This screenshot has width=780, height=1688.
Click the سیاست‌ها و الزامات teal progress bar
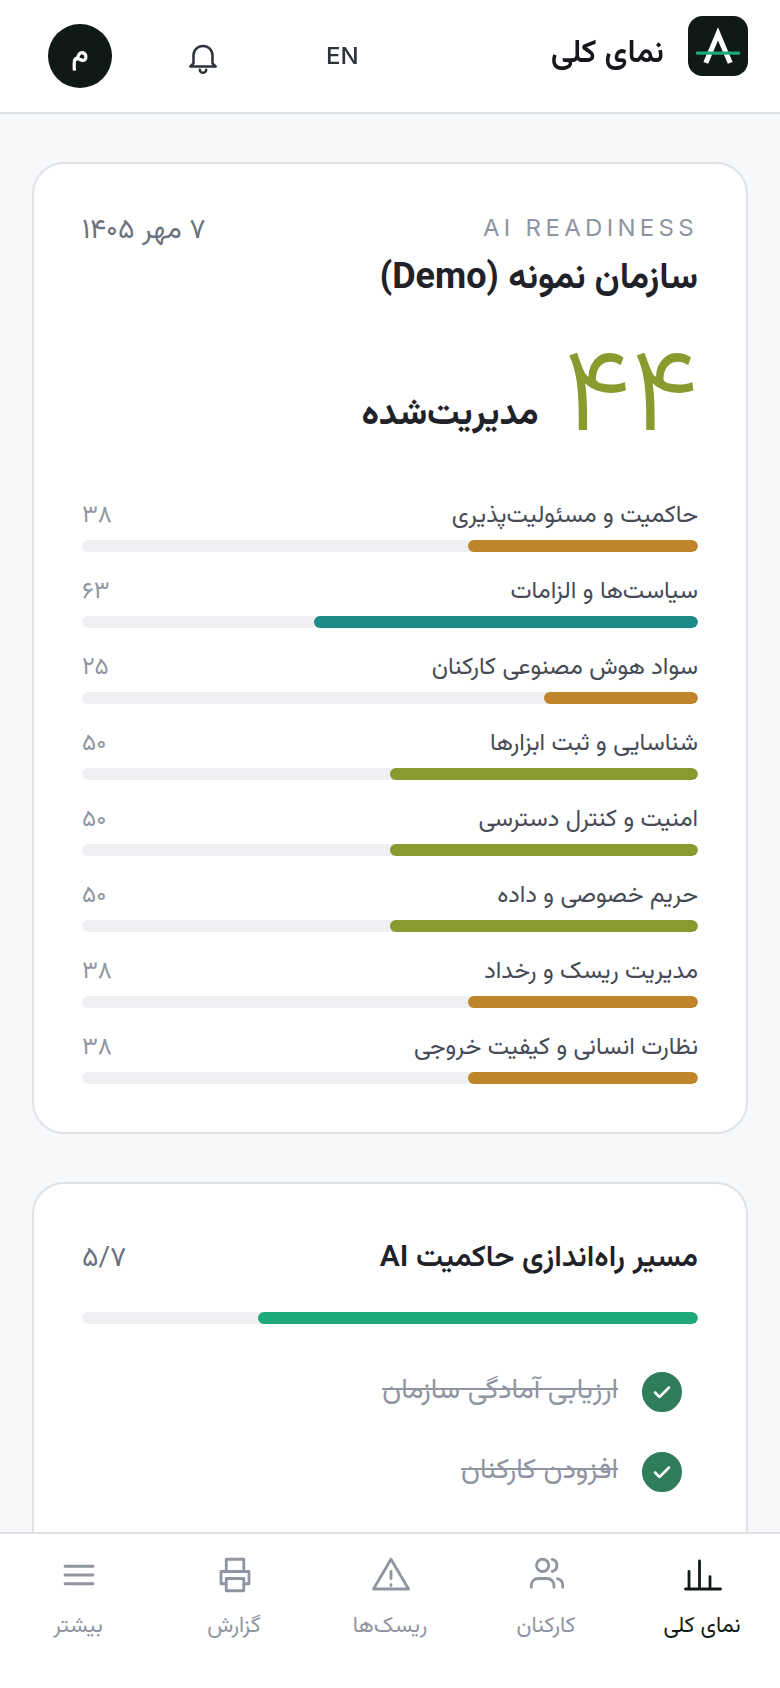[506, 622]
